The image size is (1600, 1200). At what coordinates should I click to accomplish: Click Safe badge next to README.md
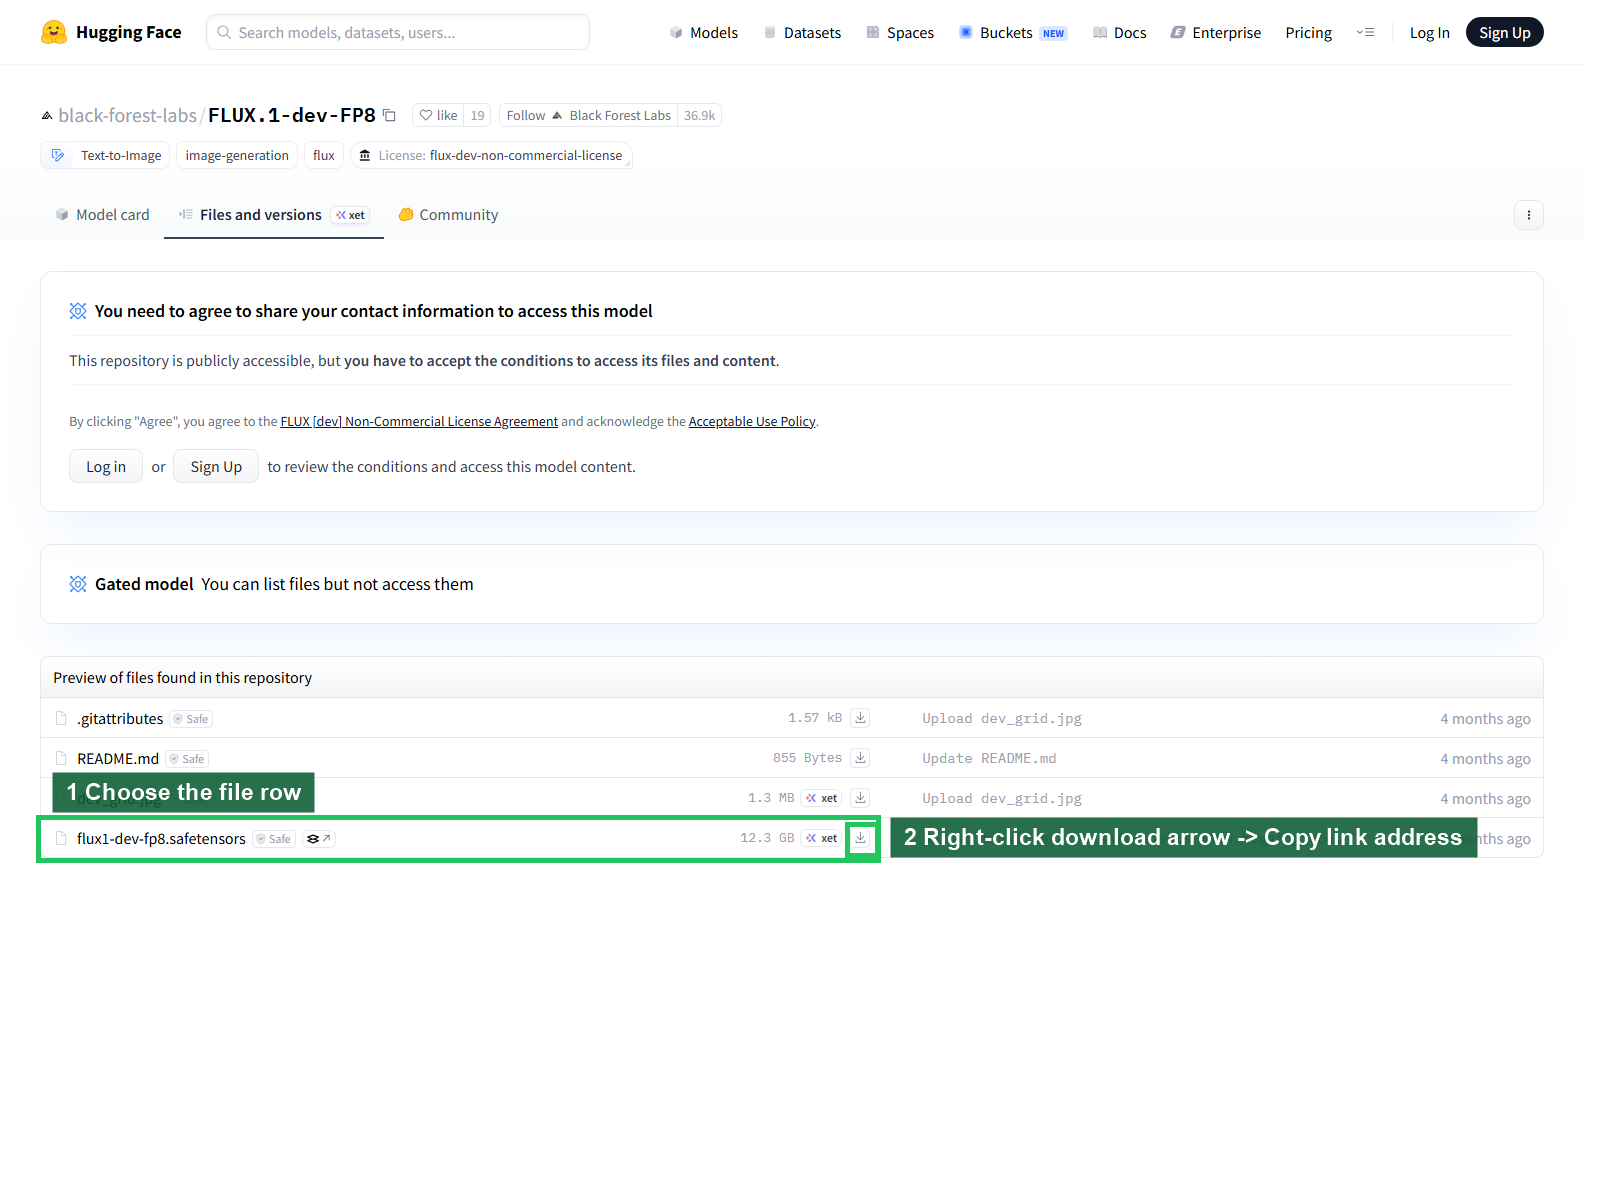click(x=187, y=759)
